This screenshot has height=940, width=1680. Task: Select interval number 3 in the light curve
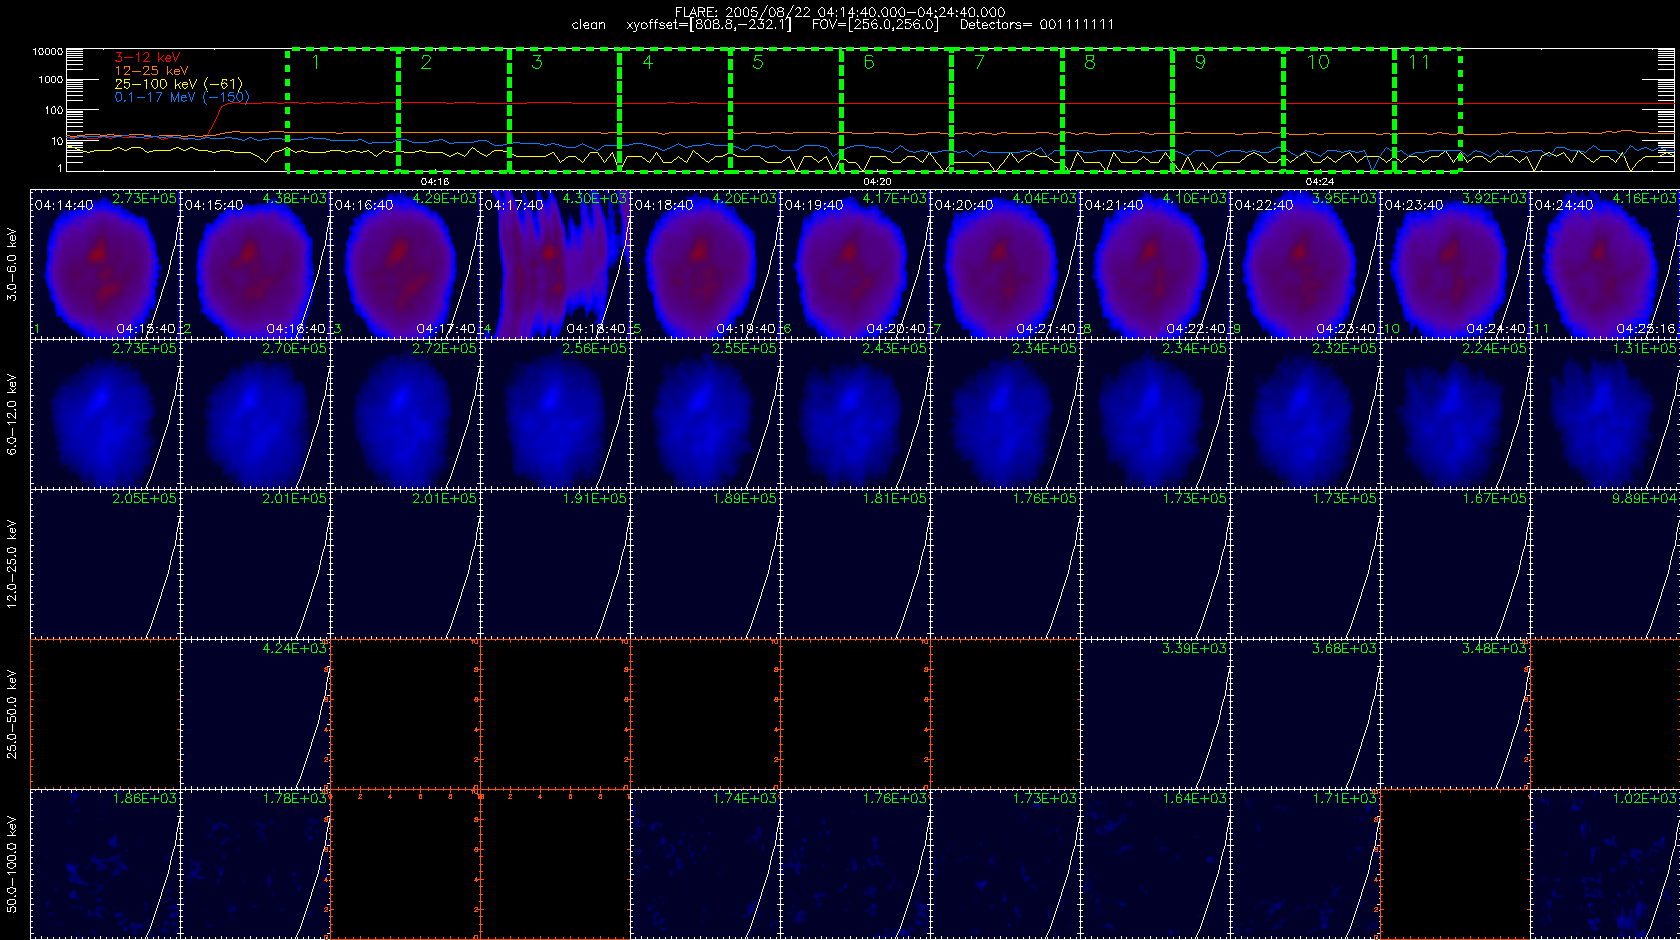pos(565,110)
